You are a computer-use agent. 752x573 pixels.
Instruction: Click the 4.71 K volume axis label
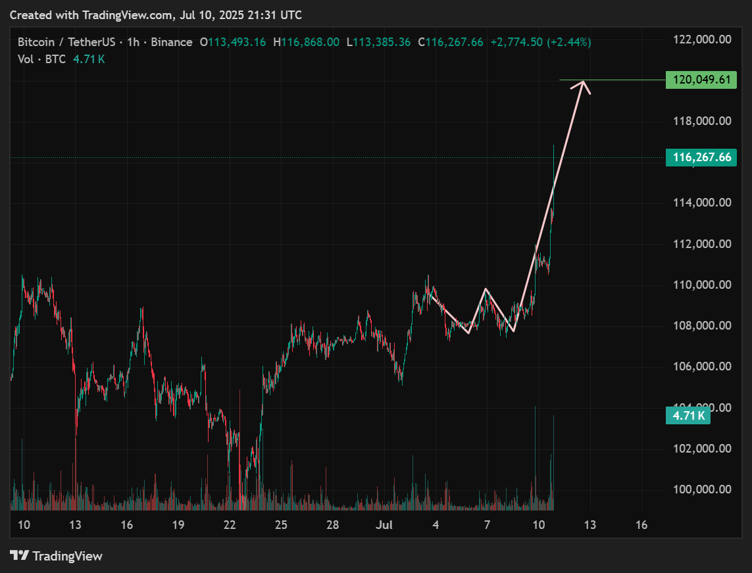pyautogui.click(x=689, y=414)
